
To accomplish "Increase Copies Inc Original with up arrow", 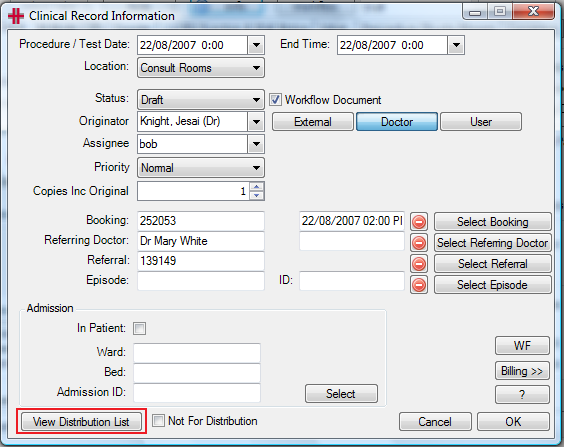I will click(x=256, y=187).
